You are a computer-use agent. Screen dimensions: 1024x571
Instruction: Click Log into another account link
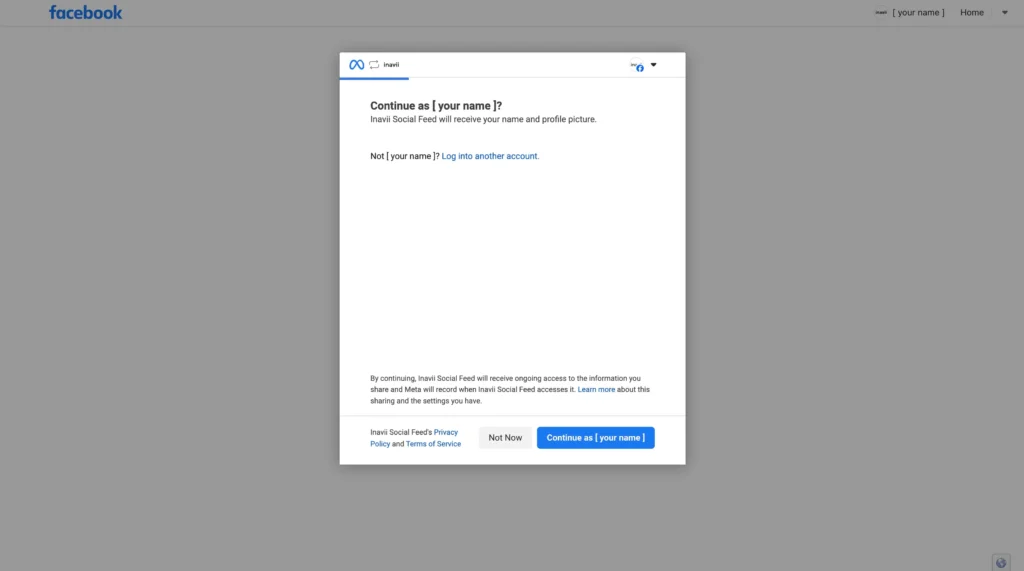(490, 156)
